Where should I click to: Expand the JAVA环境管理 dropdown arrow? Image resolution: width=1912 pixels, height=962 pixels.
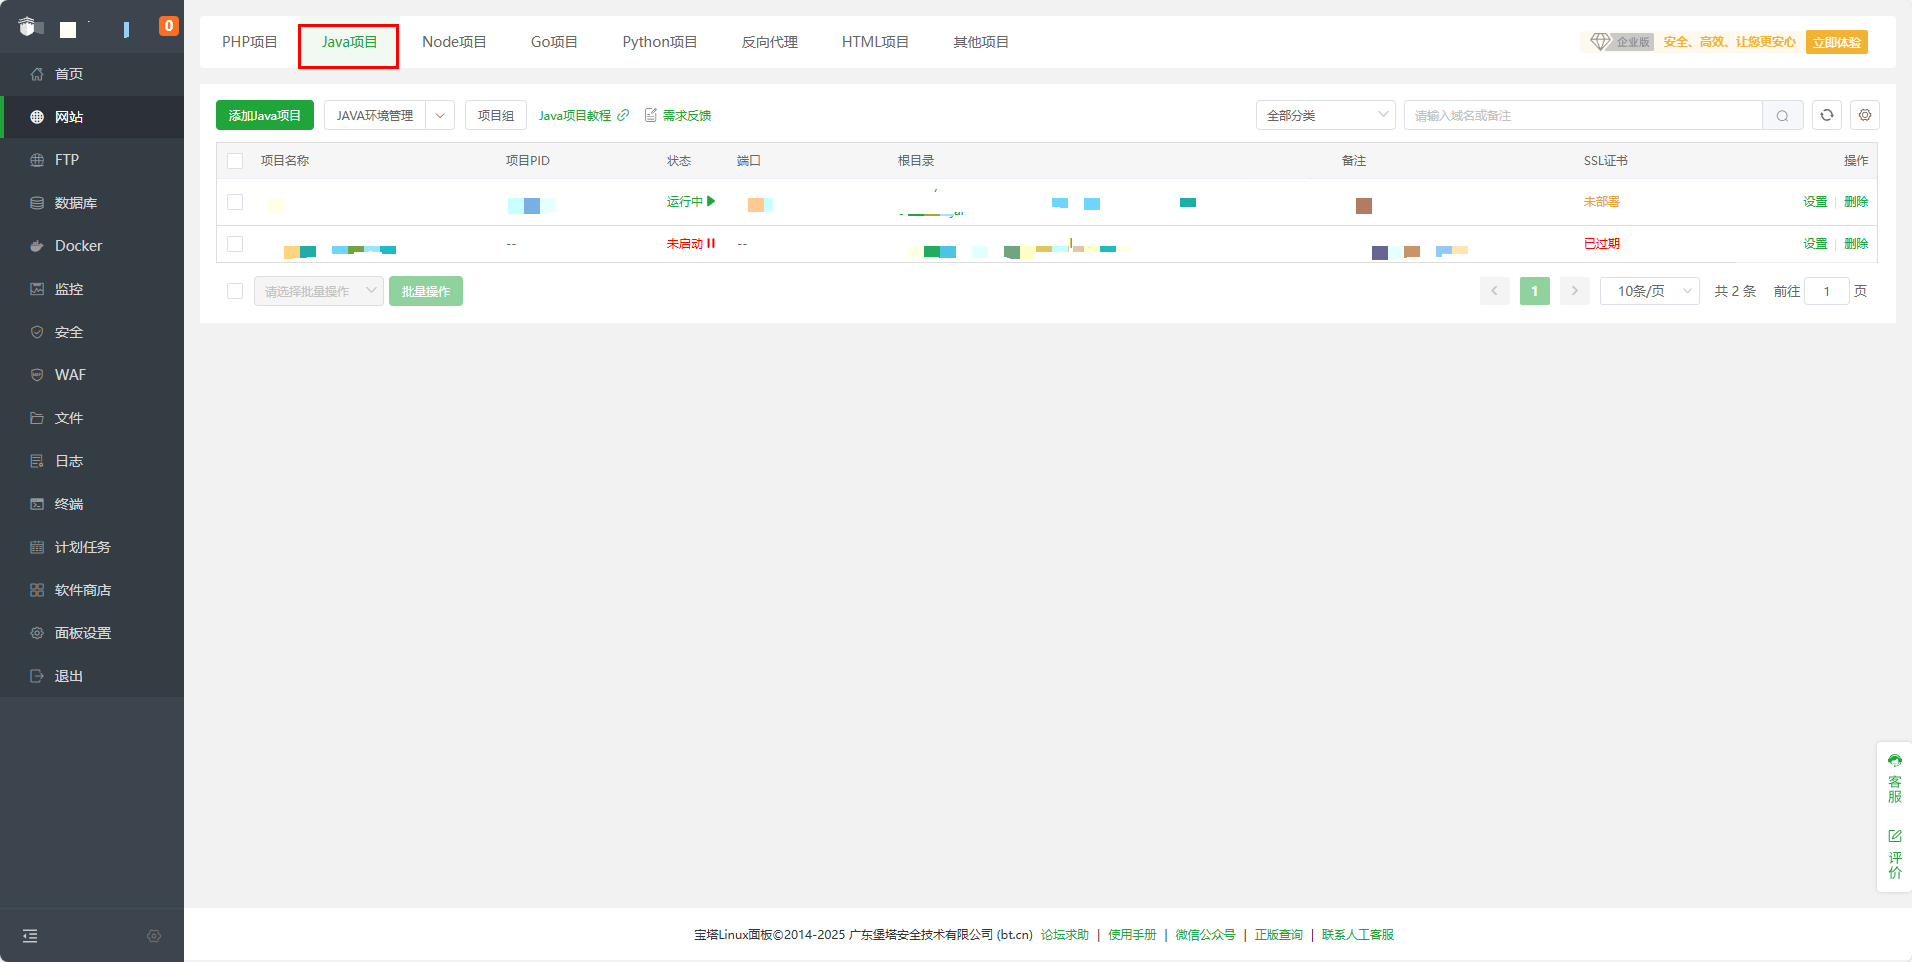coord(440,115)
